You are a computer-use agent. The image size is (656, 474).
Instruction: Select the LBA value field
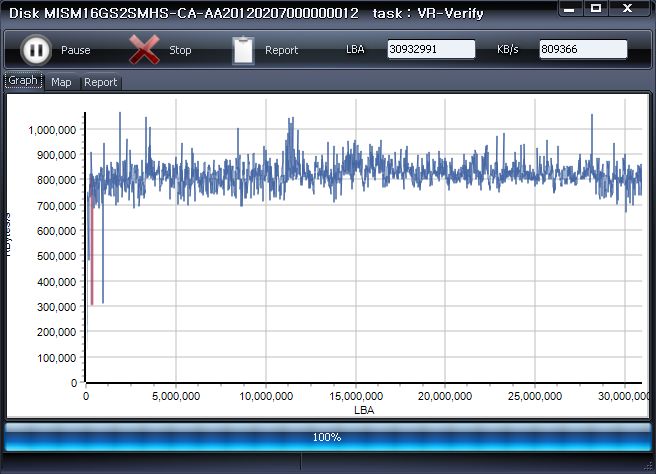coord(431,50)
